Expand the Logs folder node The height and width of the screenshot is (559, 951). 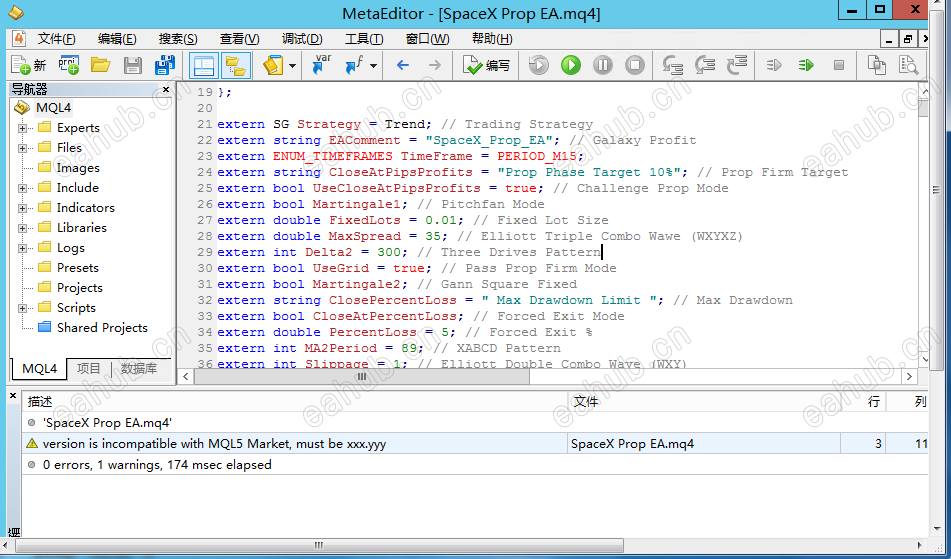22,248
